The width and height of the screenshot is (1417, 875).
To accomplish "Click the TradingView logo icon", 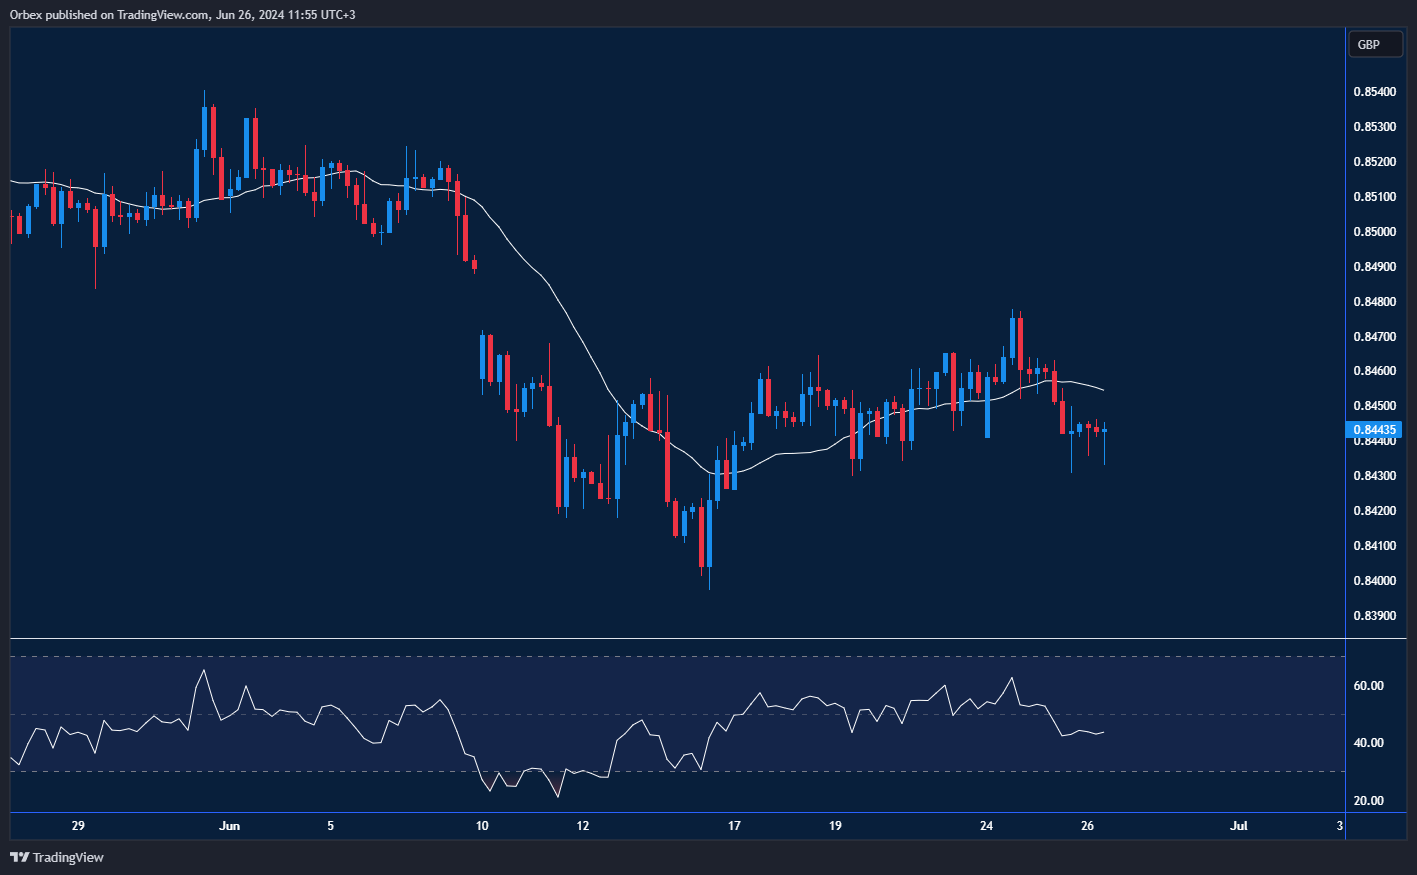I will pos(19,857).
